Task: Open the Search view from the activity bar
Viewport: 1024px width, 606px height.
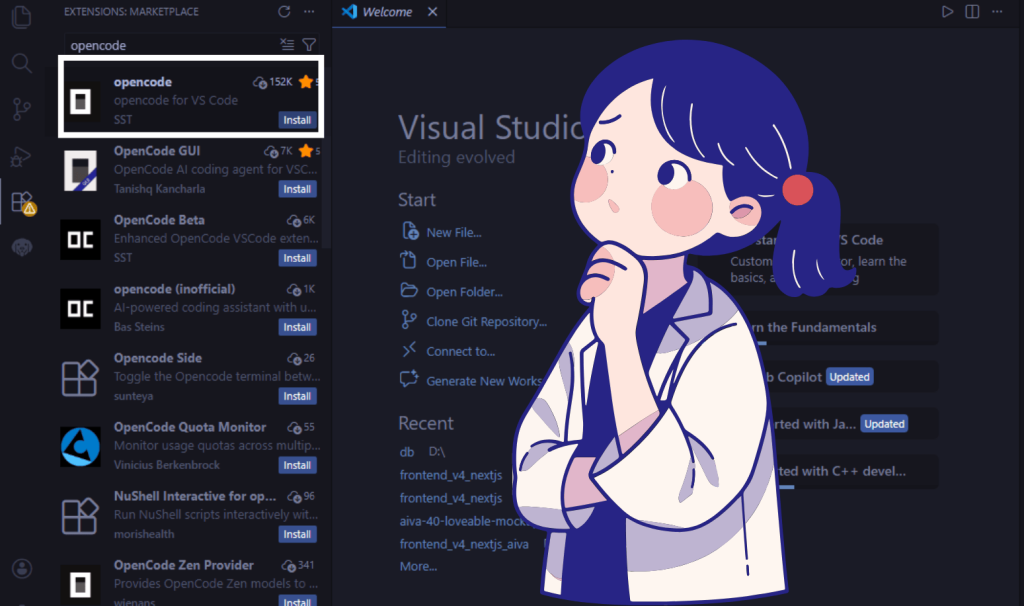Action: 21,62
